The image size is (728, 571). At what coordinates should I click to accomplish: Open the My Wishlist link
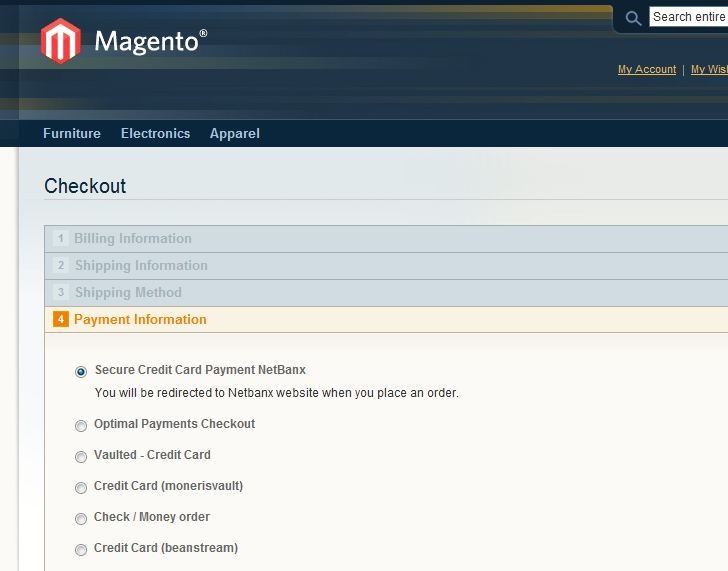pyautogui.click(x=709, y=69)
